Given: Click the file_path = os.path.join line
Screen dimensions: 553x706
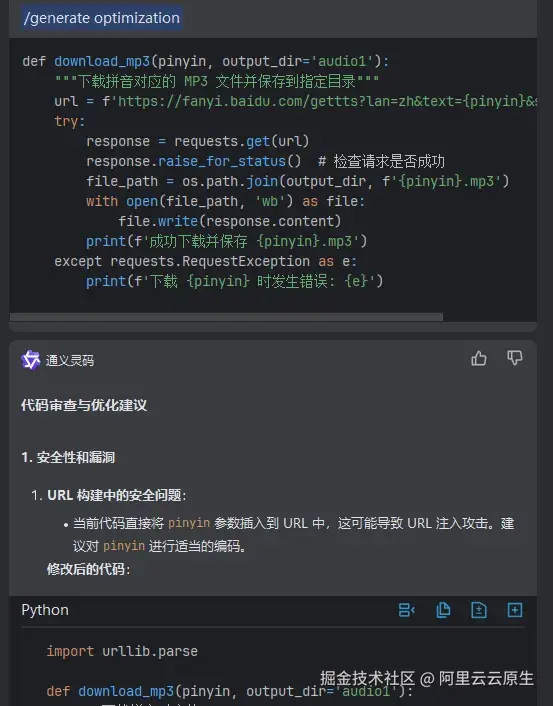Looking at the screenshot, I should pyautogui.click(x=297, y=181).
